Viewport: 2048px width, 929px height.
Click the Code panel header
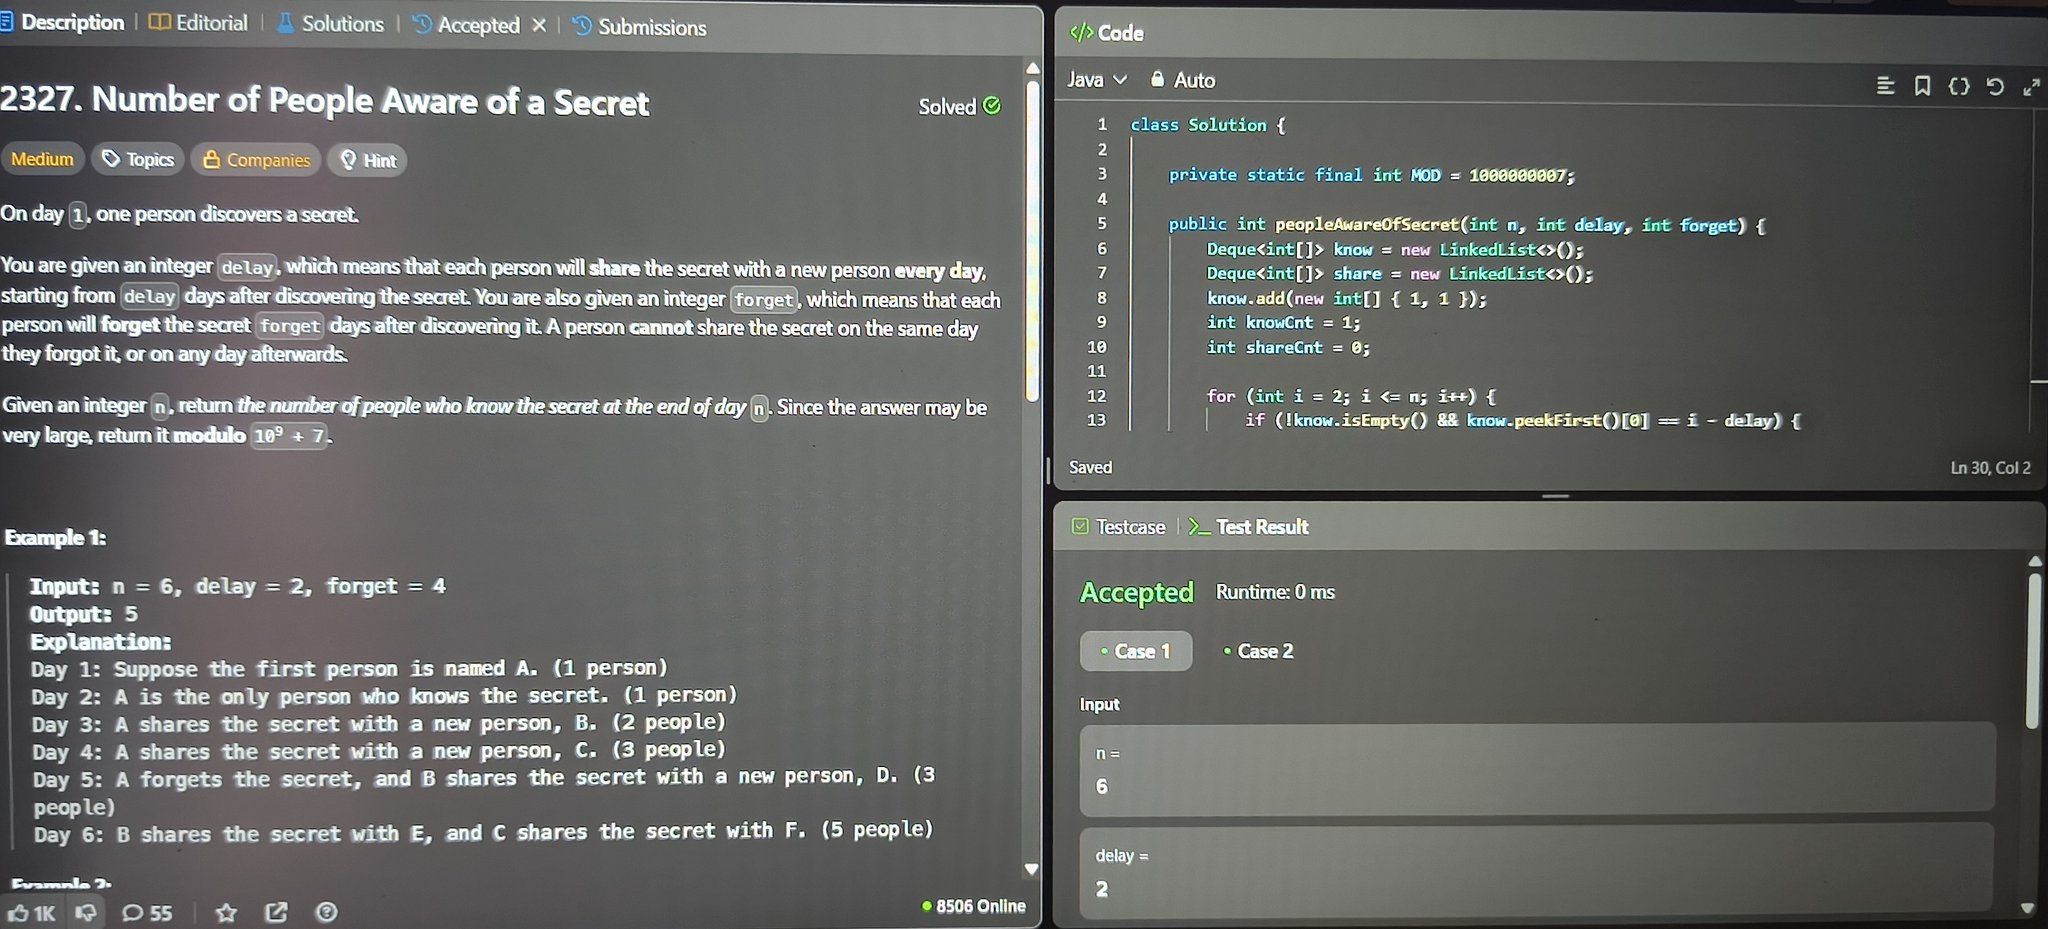[1107, 33]
